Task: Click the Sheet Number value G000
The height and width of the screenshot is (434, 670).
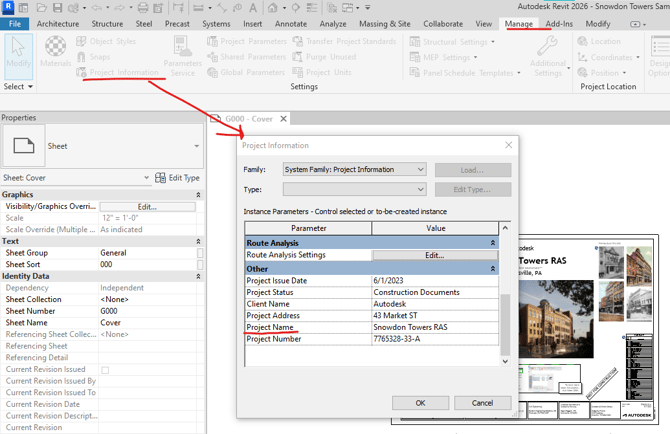Action: 109,311
